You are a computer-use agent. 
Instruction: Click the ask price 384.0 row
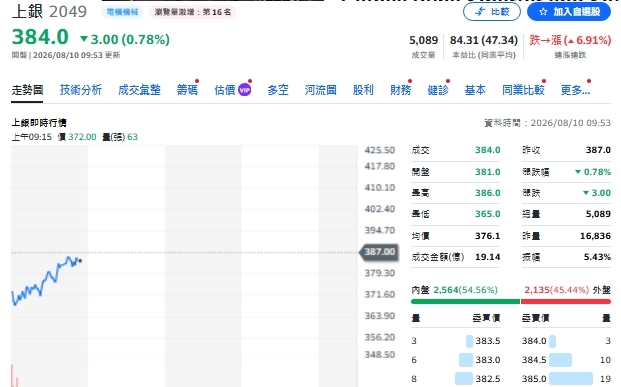(x=566, y=341)
